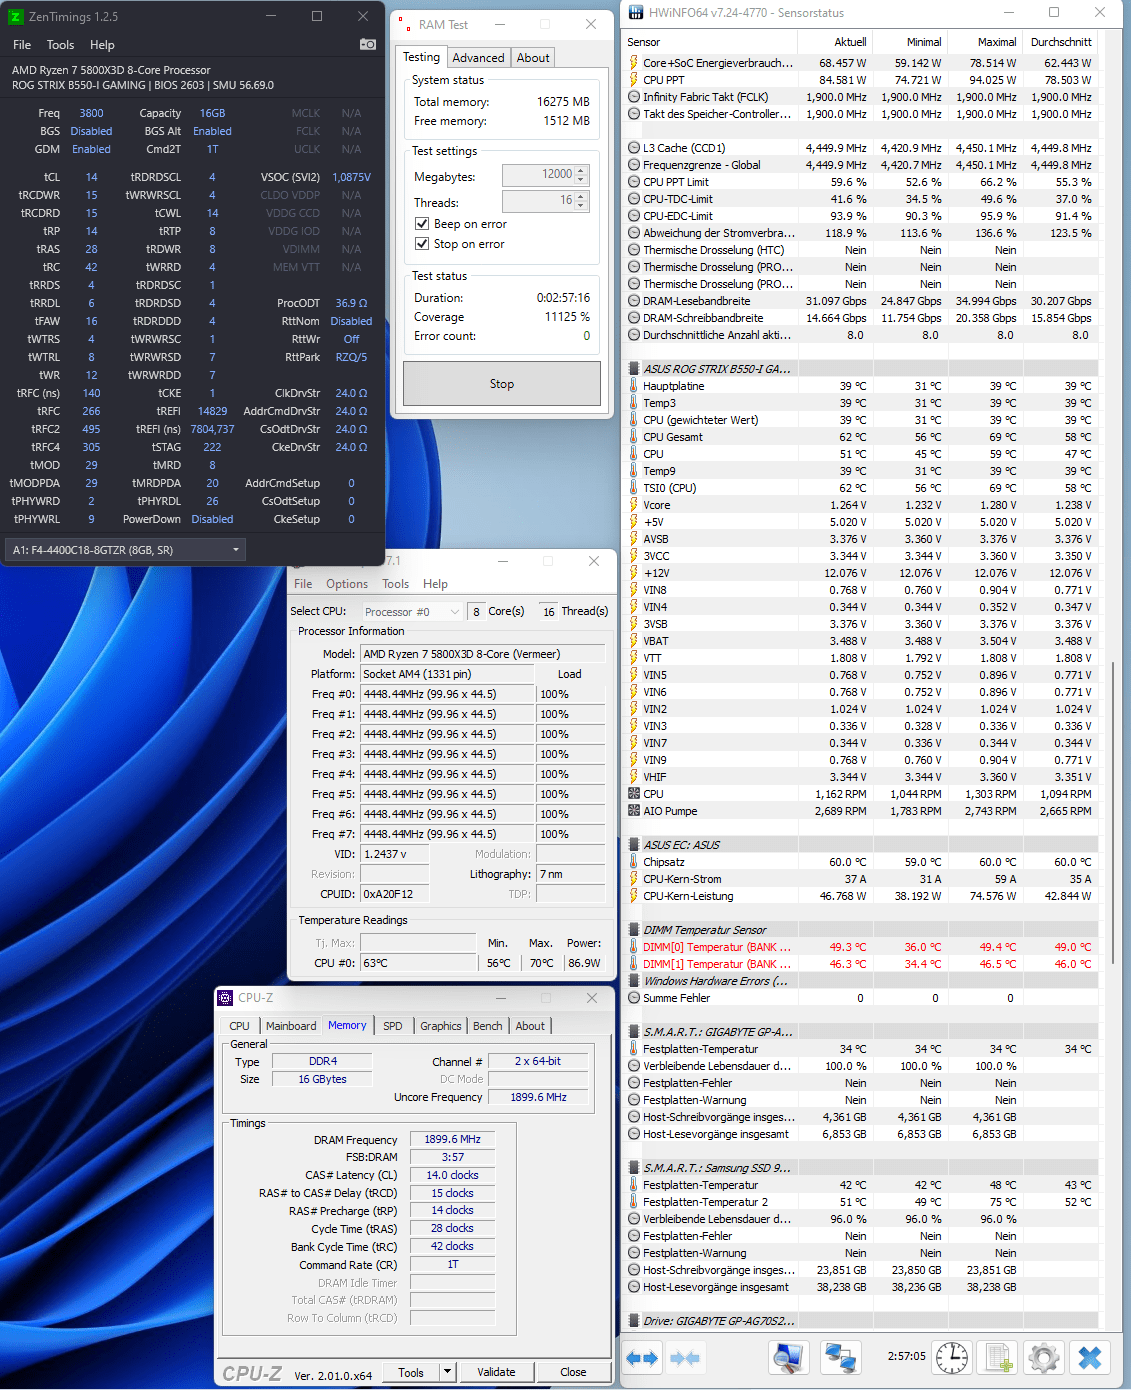Click the clock icon in HWiNFO toolbar
Image resolution: width=1131 pixels, height=1390 pixels.
click(951, 1357)
